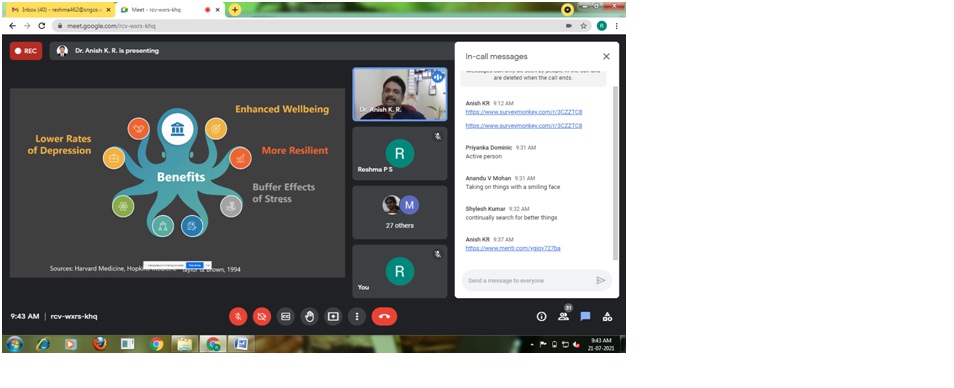This screenshot has height=388, width=954.
Task: Raise hand in the meeting
Action: pos(309,316)
